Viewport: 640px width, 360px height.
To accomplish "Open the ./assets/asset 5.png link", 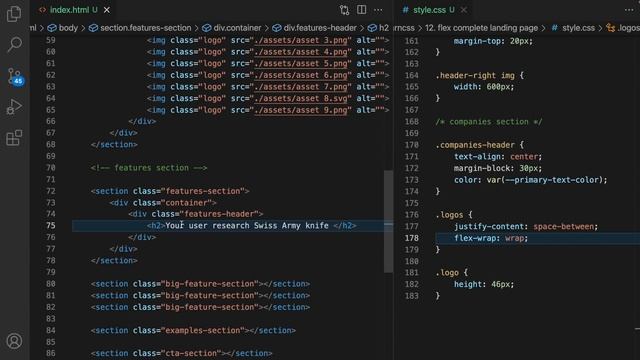I will click(301, 63).
